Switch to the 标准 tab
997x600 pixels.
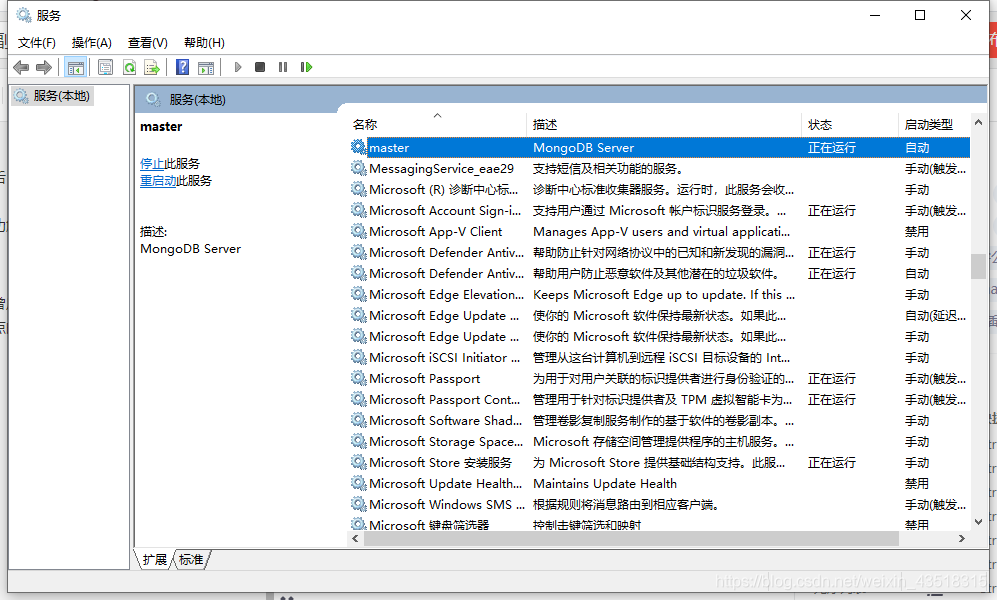pyautogui.click(x=191, y=559)
